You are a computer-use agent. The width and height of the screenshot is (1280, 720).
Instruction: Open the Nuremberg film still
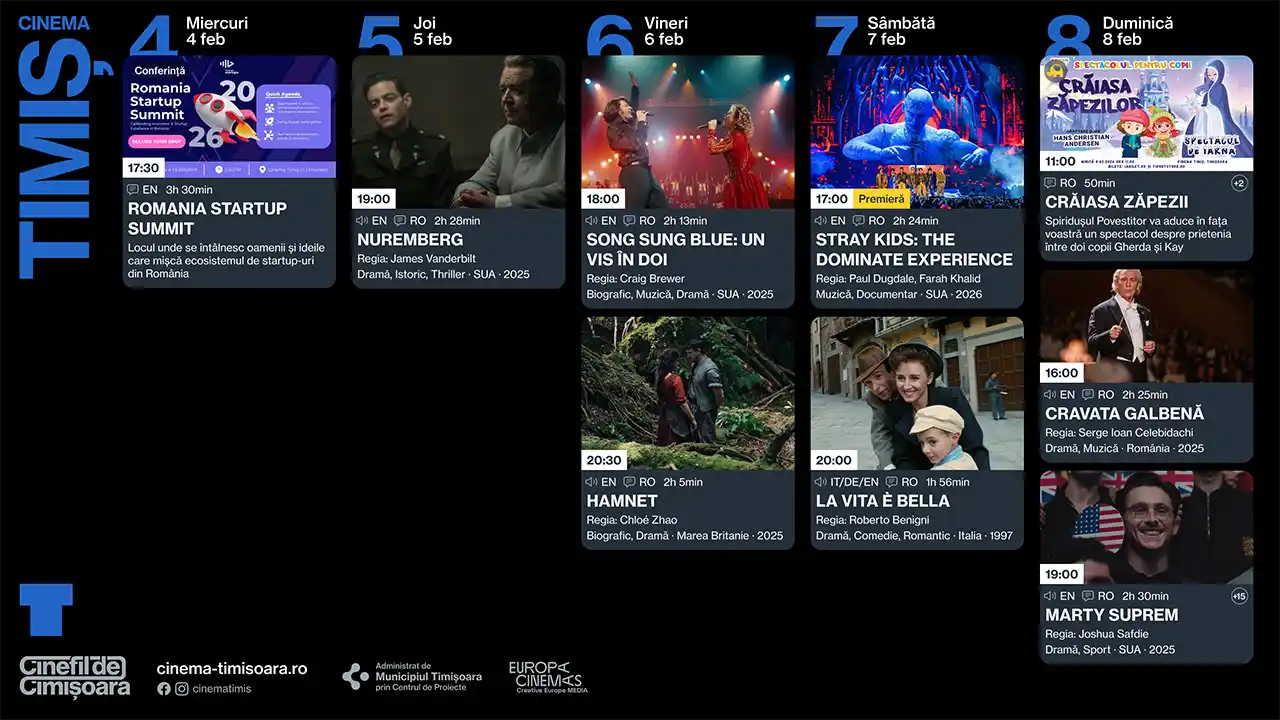coord(458,131)
